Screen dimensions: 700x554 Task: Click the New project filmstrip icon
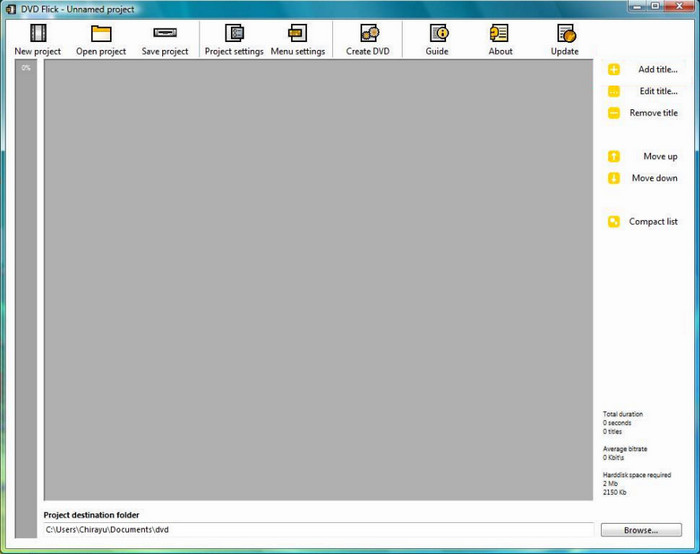tap(38, 33)
